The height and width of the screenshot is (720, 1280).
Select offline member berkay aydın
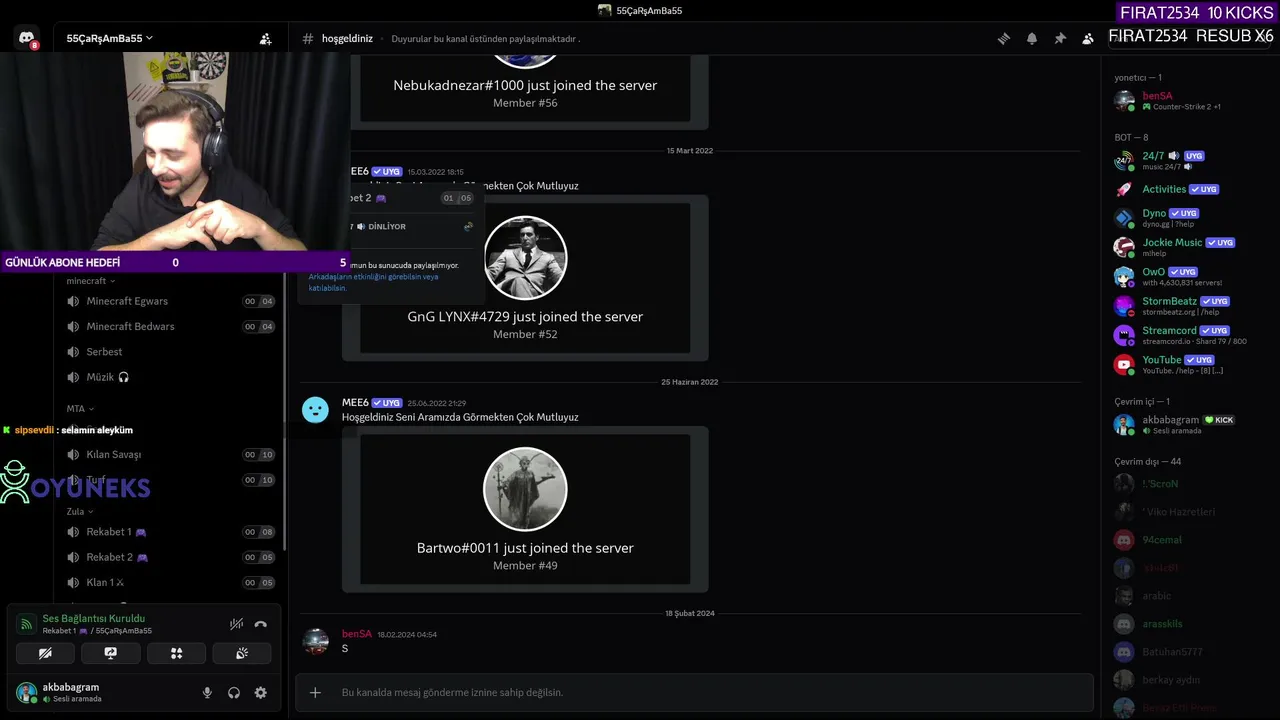(1190, 680)
